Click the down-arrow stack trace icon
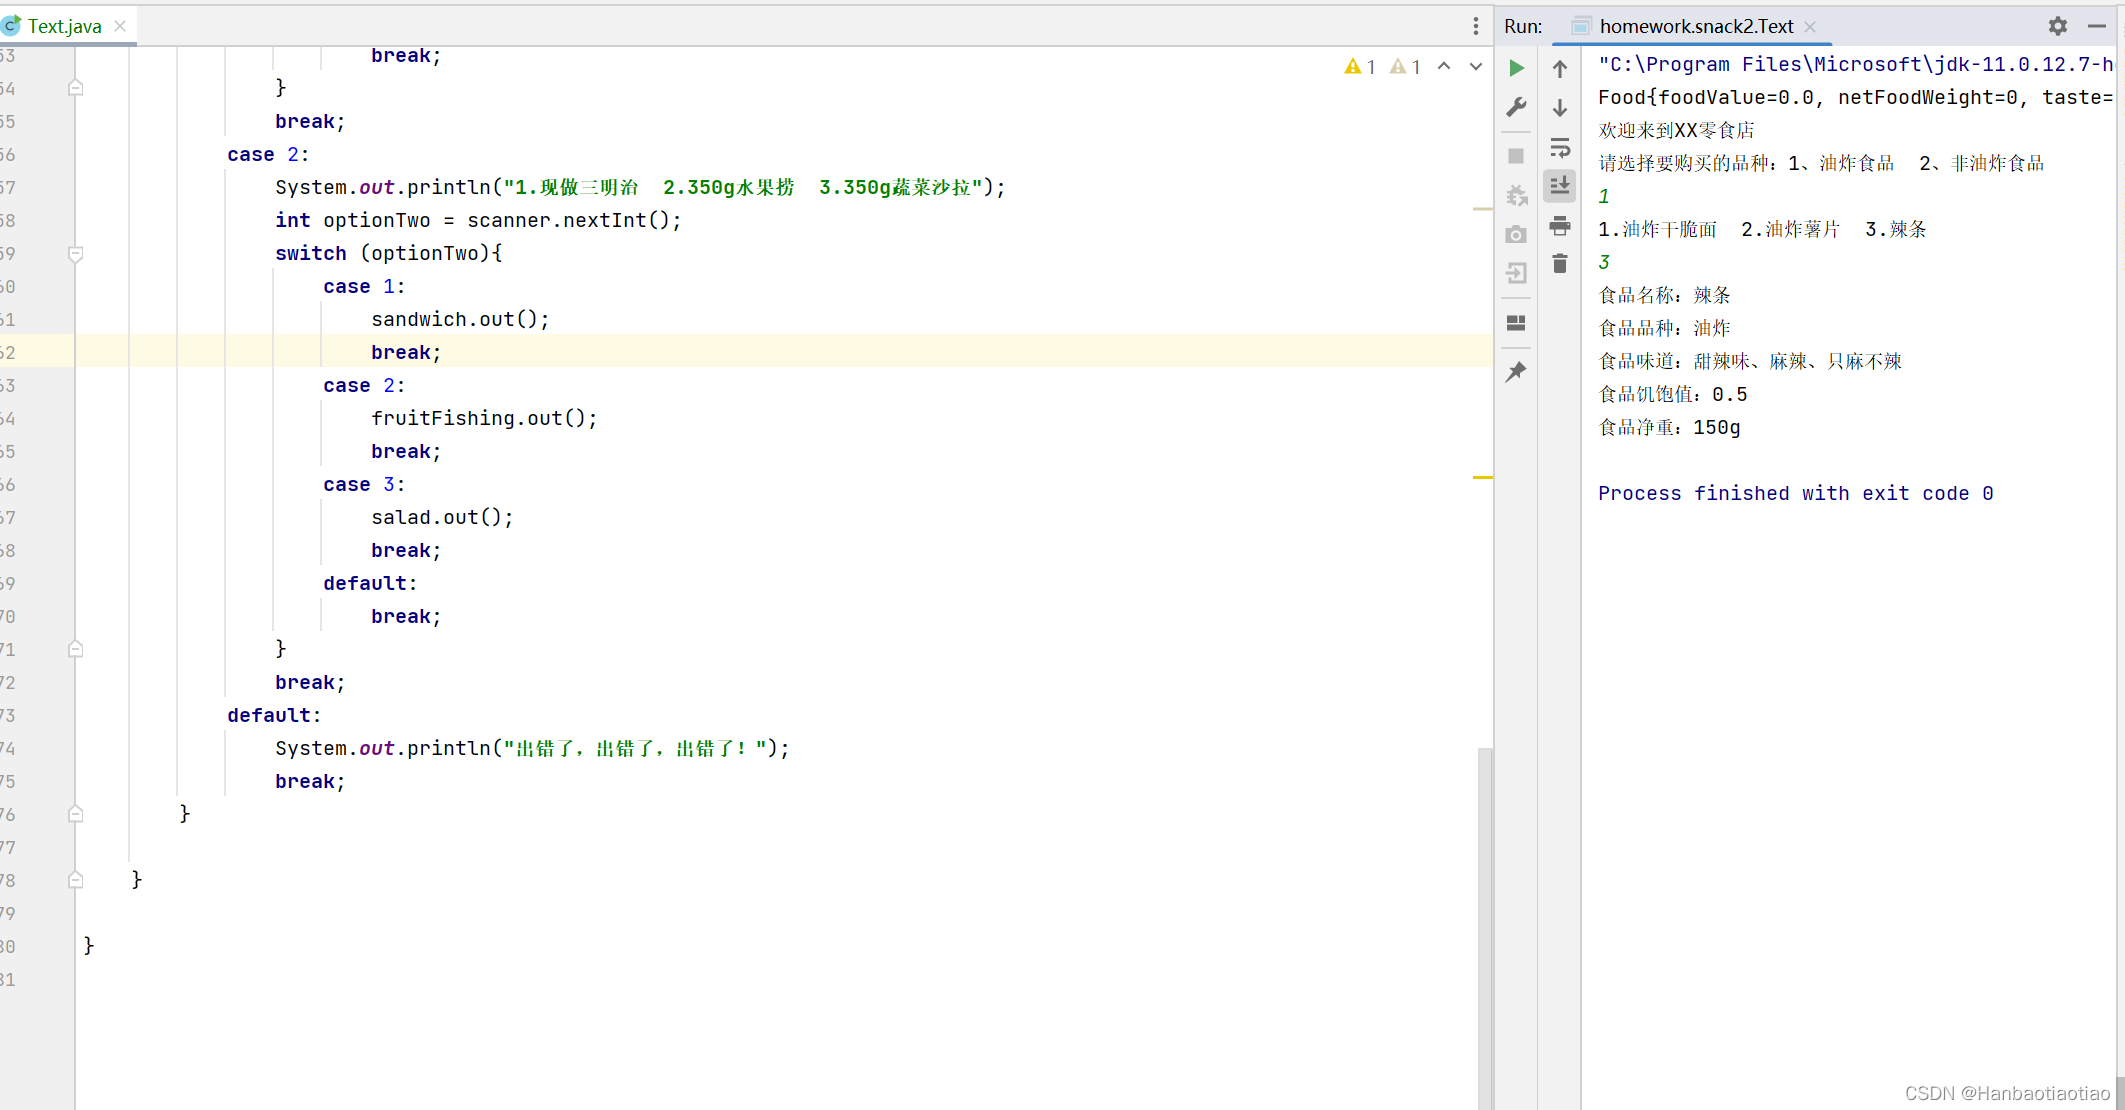Screen dimensions: 2125x1110 (x=1559, y=108)
